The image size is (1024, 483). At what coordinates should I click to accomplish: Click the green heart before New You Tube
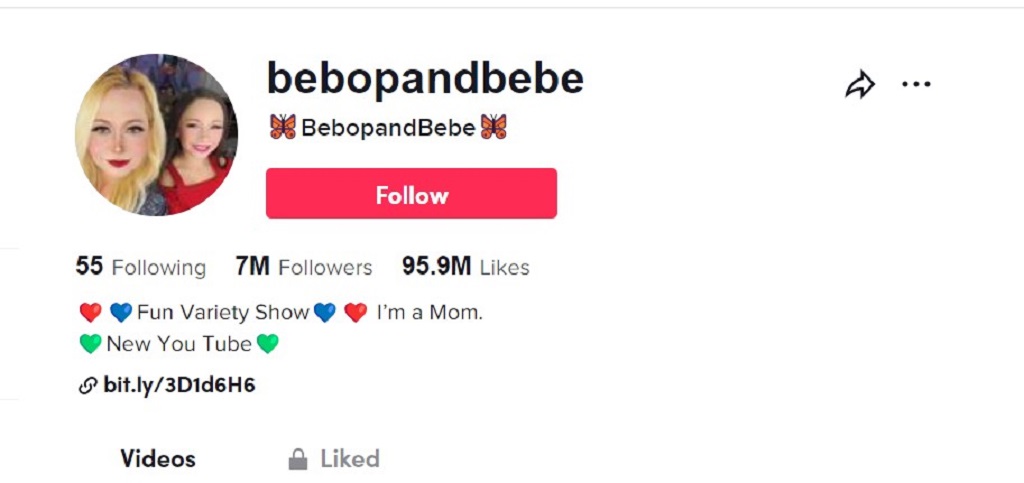(x=91, y=344)
